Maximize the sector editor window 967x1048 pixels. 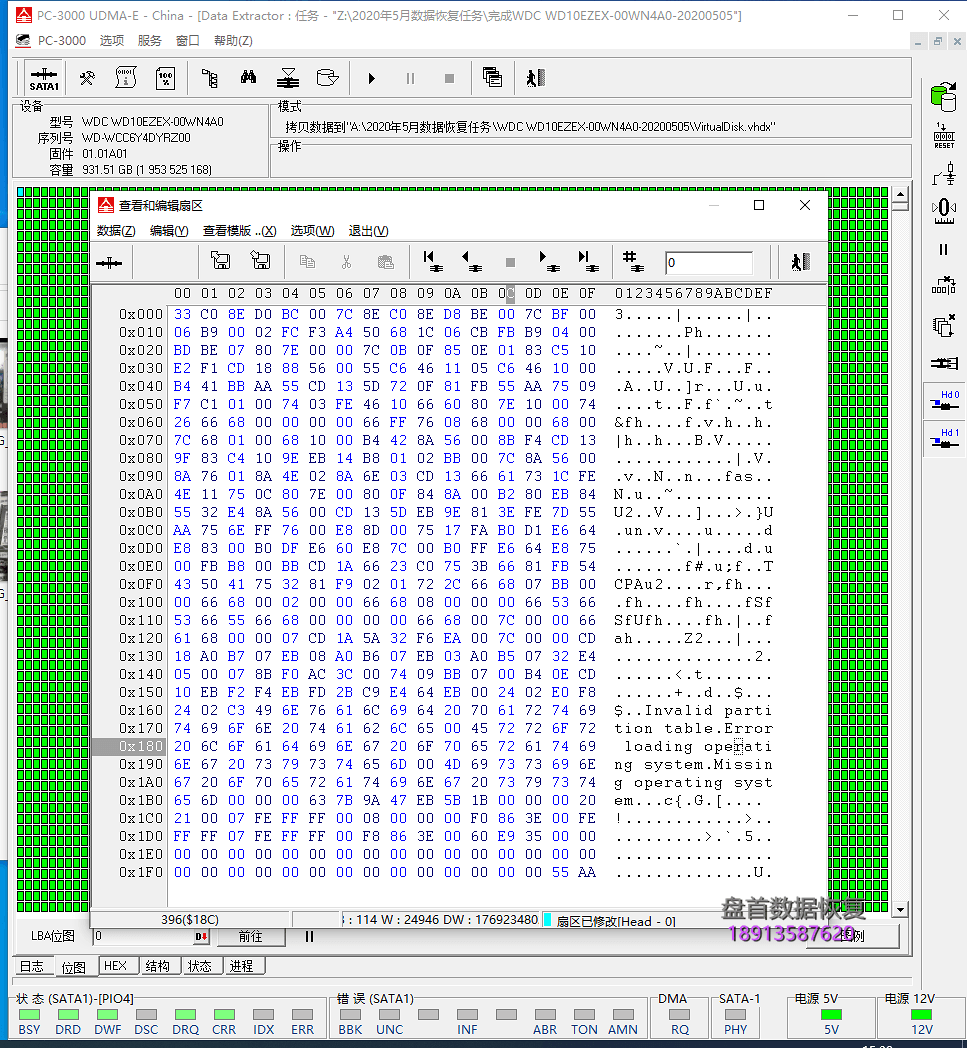coord(758,205)
